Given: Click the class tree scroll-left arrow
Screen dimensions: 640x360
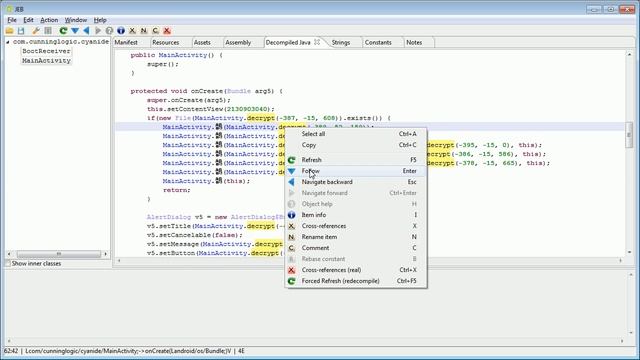Looking at the screenshot, I should (x=9, y=254).
